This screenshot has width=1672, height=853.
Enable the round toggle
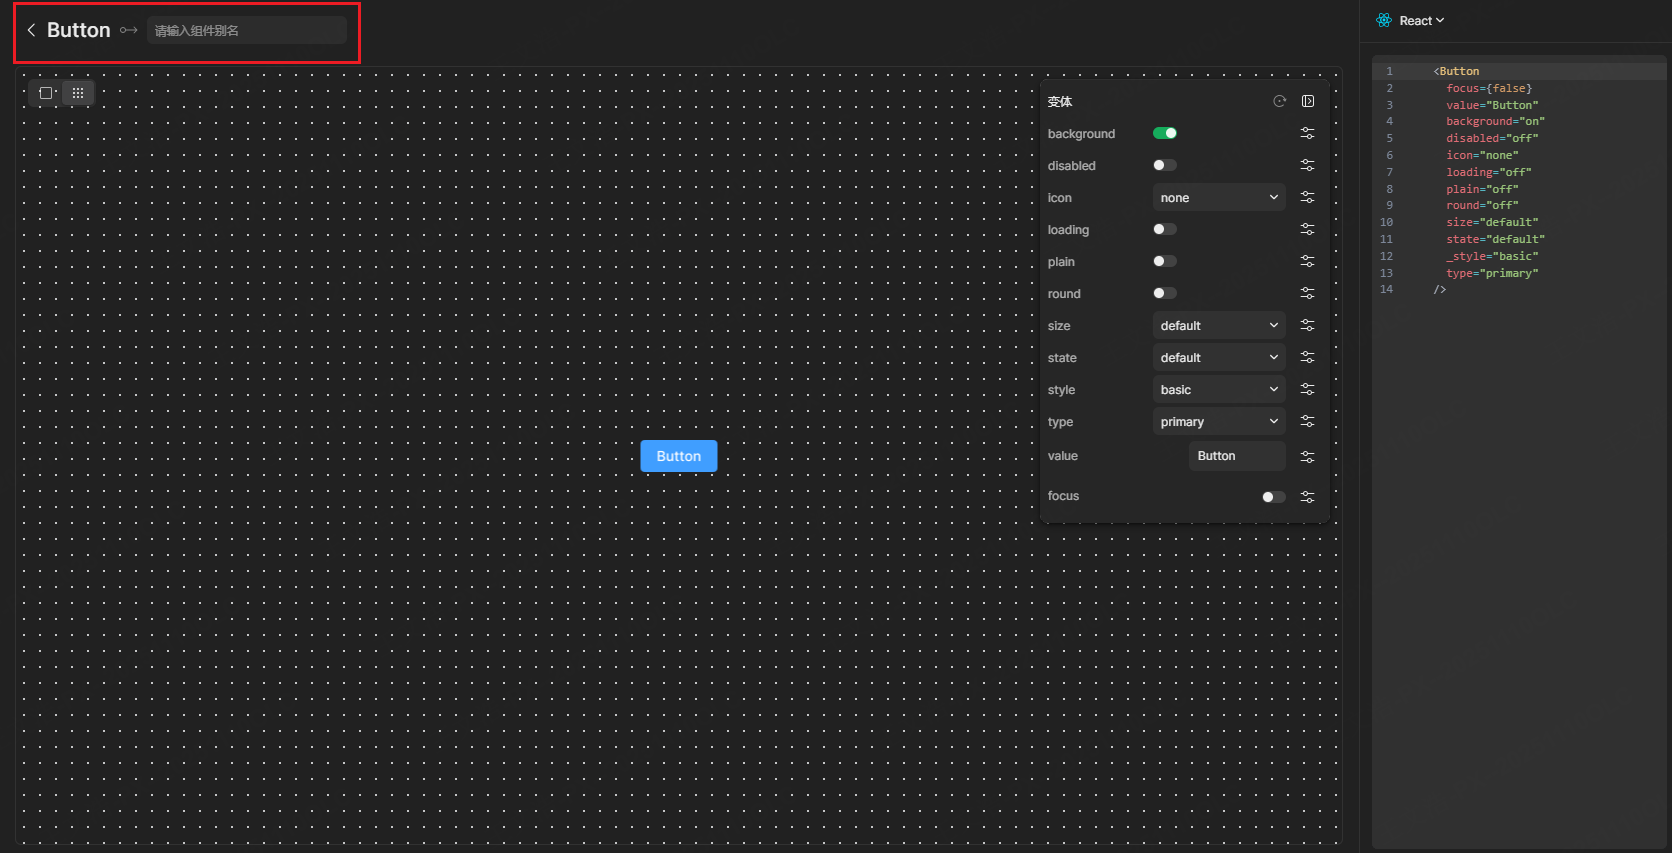(x=1165, y=293)
